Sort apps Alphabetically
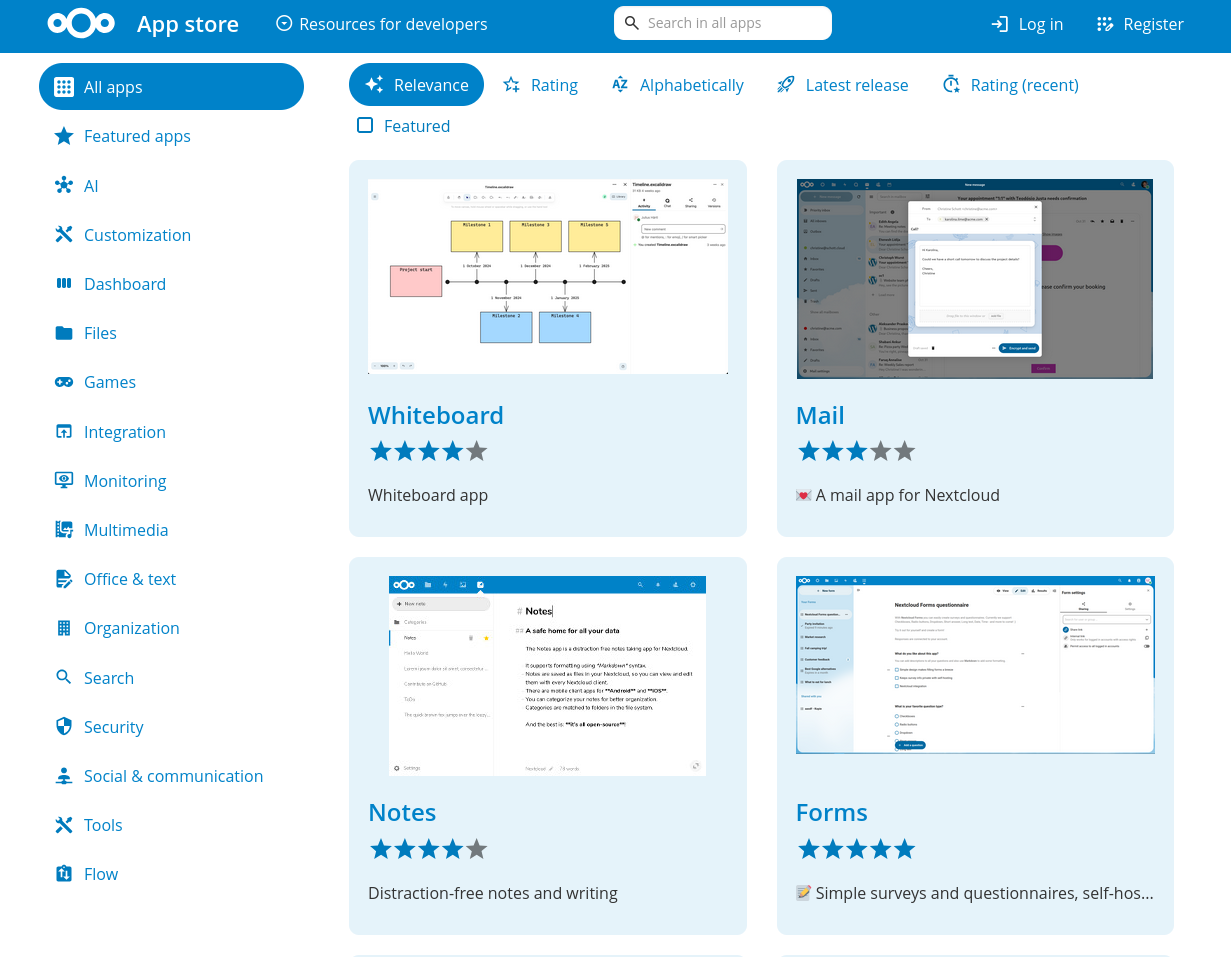1231x957 pixels. tap(677, 85)
